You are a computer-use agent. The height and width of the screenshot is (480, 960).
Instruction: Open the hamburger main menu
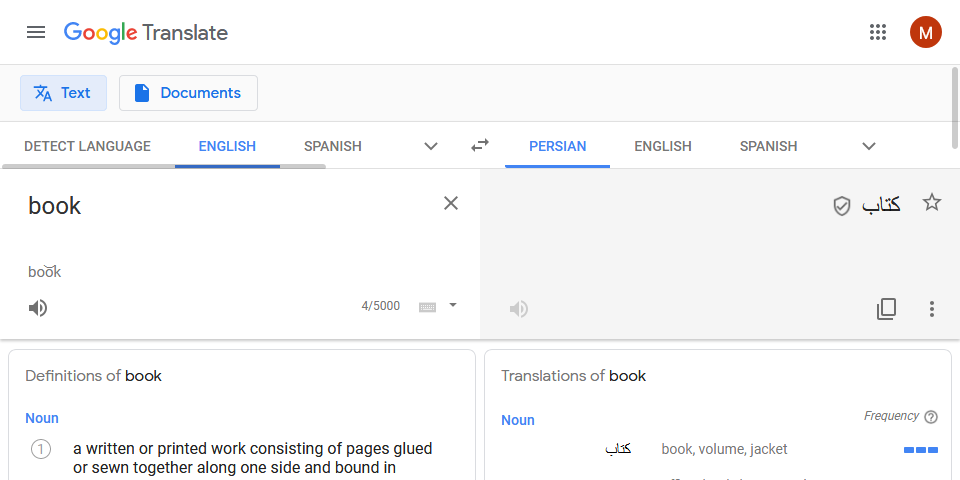[x=36, y=32]
